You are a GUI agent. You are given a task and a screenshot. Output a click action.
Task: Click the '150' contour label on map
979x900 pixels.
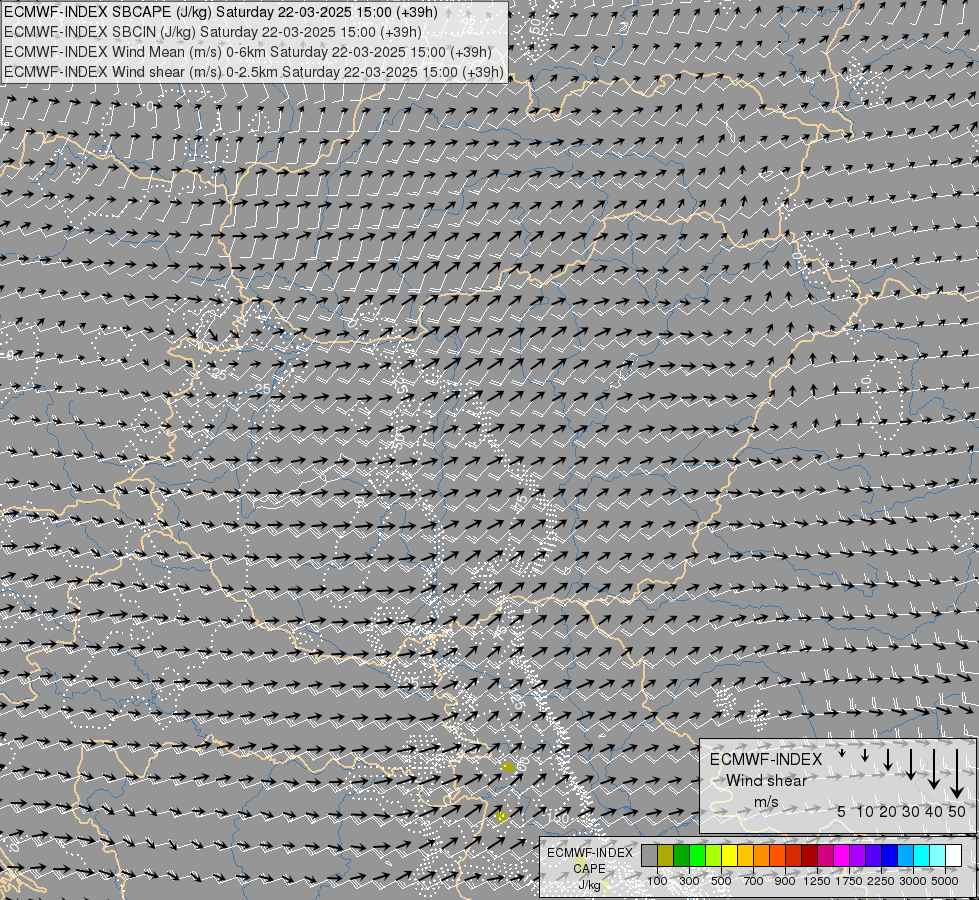point(558,818)
